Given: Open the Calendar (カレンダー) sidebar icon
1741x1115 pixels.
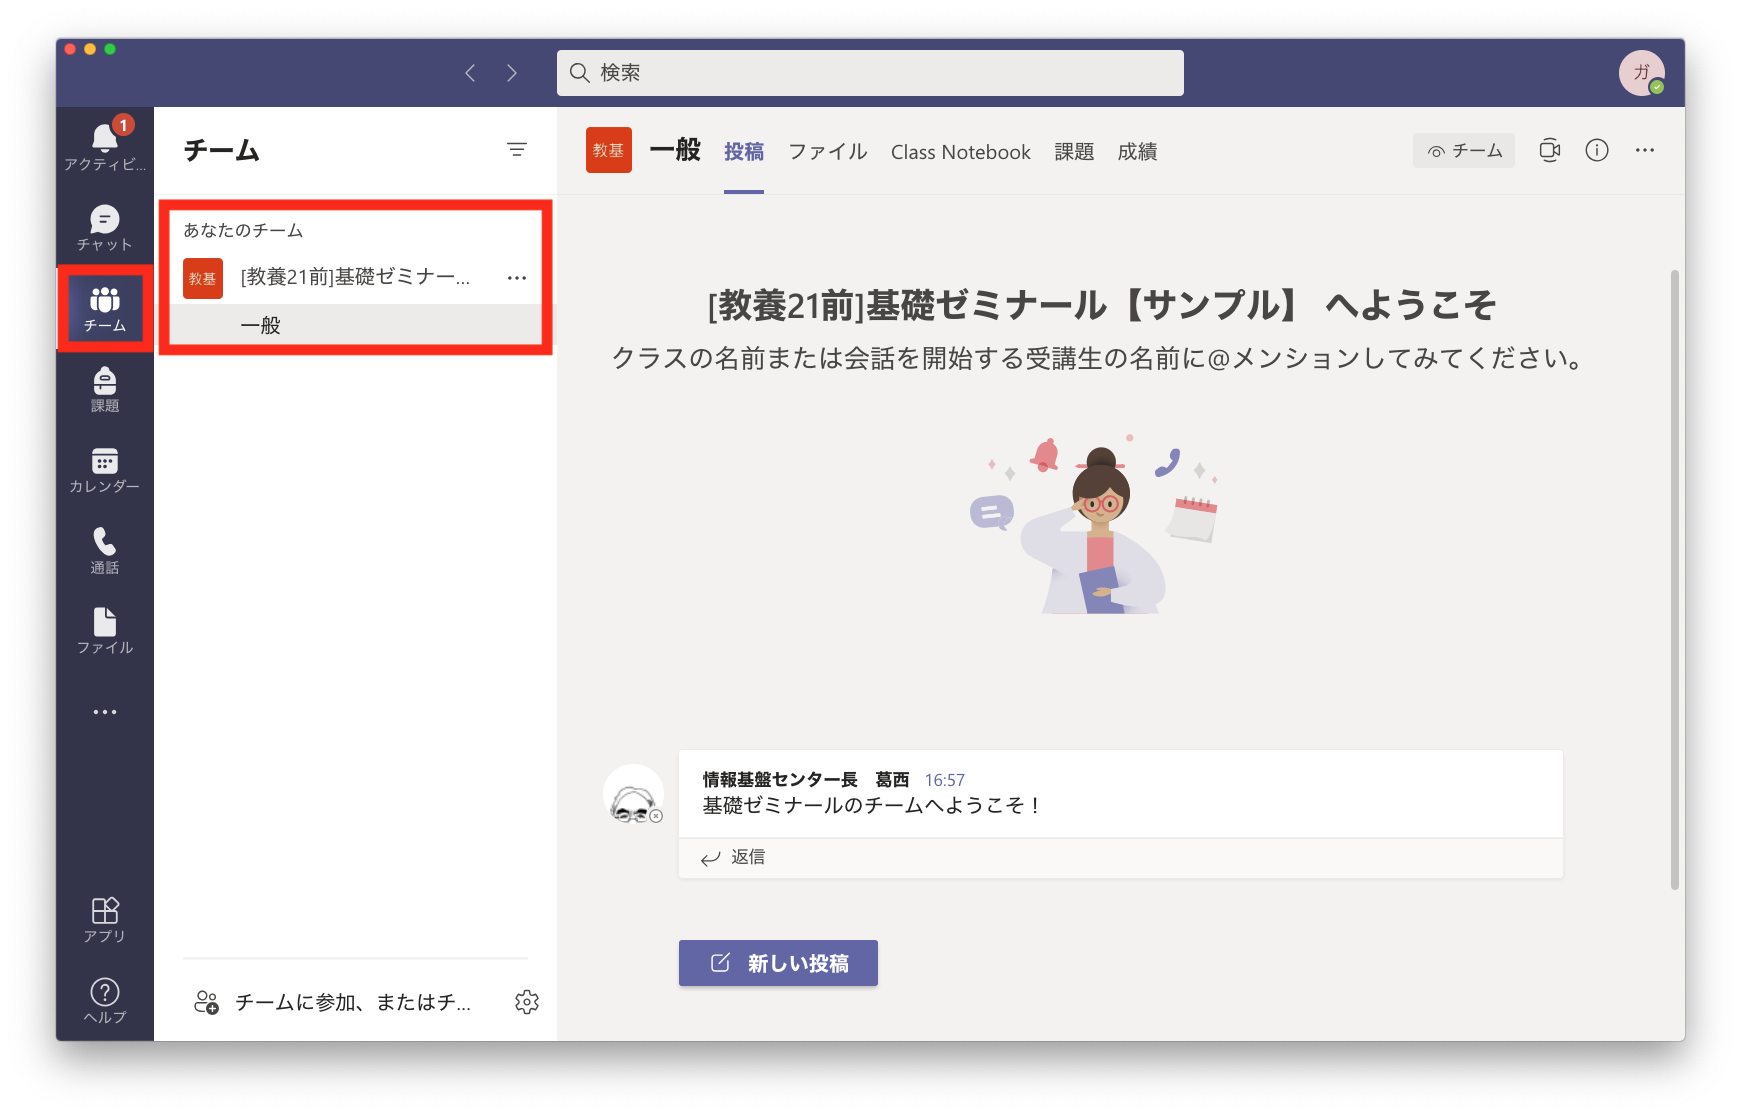Looking at the screenshot, I should [105, 471].
